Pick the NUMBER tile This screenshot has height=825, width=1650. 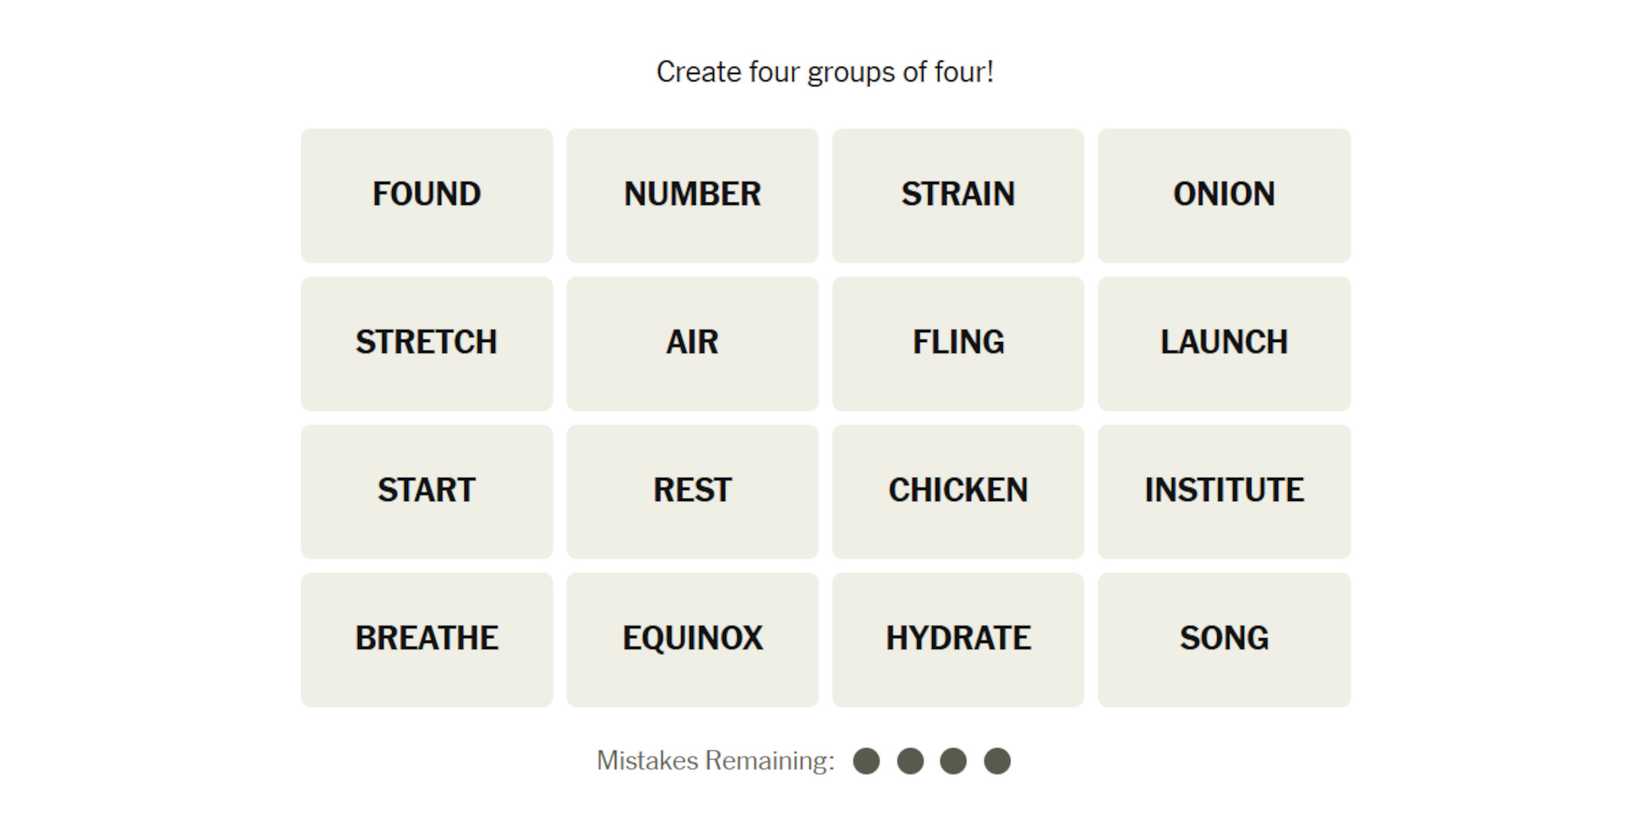(x=692, y=195)
